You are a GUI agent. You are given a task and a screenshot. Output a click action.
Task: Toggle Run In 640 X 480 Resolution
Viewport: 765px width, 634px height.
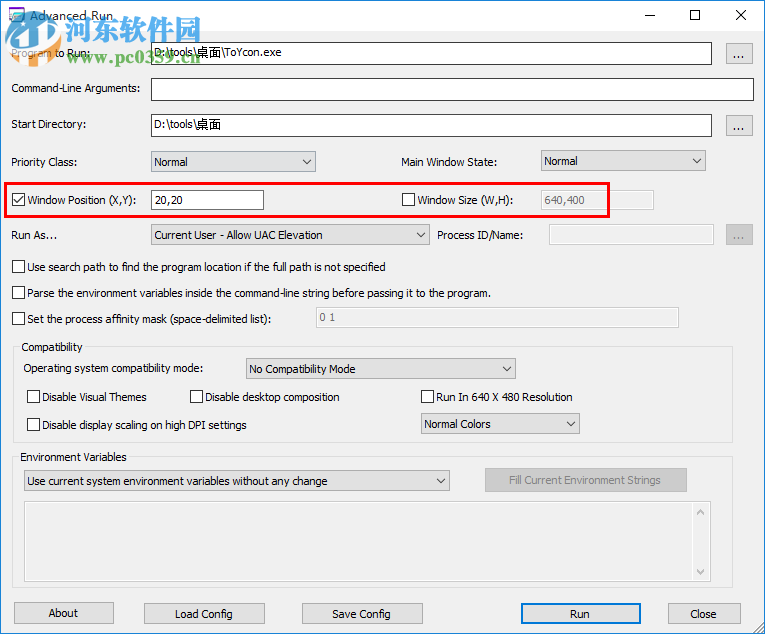click(427, 396)
